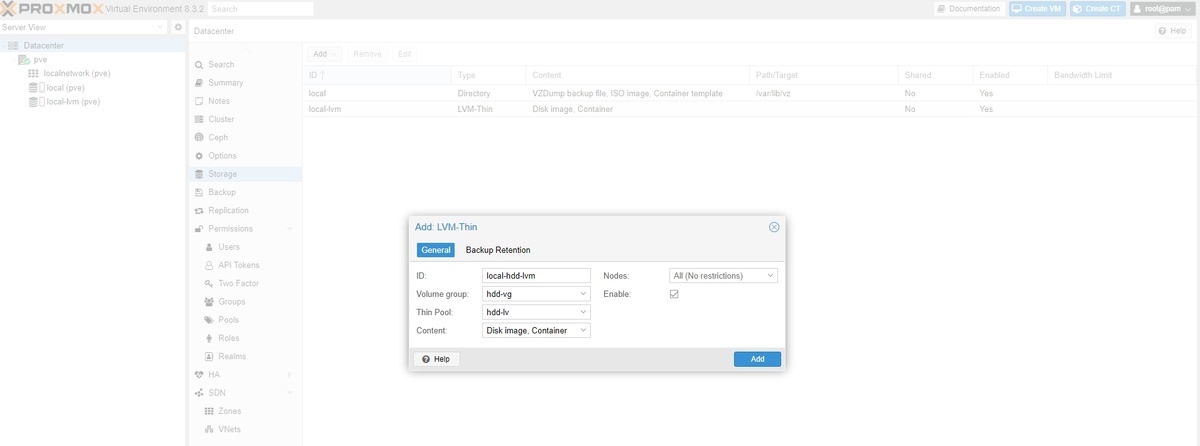Open the HA section
The height and width of the screenshot is (446, 1200).
214,375
